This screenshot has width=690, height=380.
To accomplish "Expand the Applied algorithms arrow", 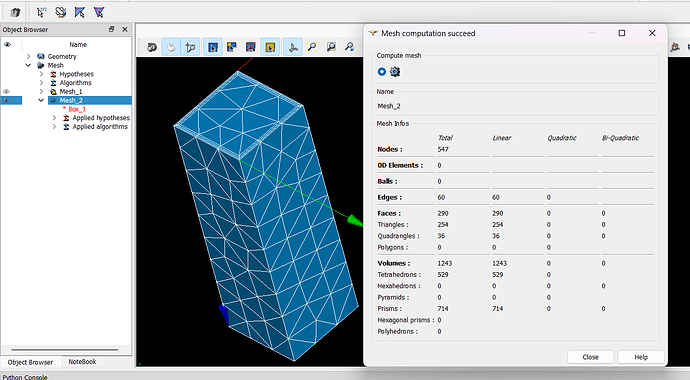I will click(54, 127).
